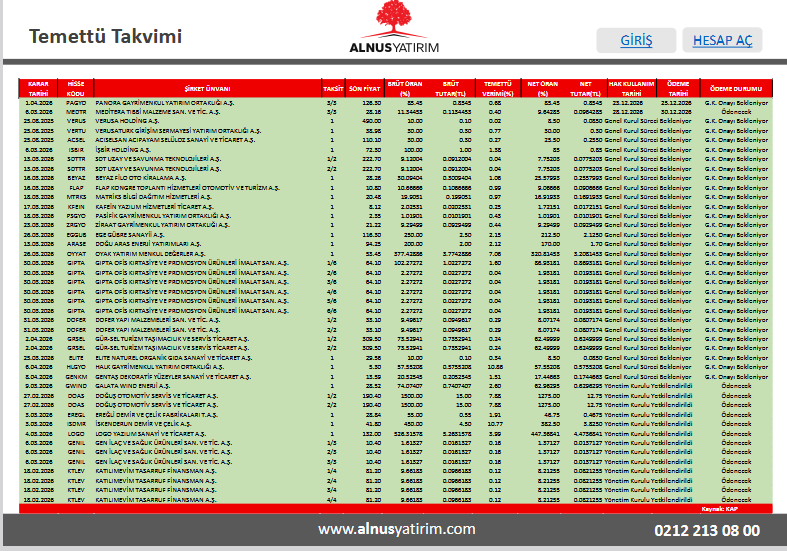Select the TEMETTÜ VERİMİ(%) column header

[493, 88]
